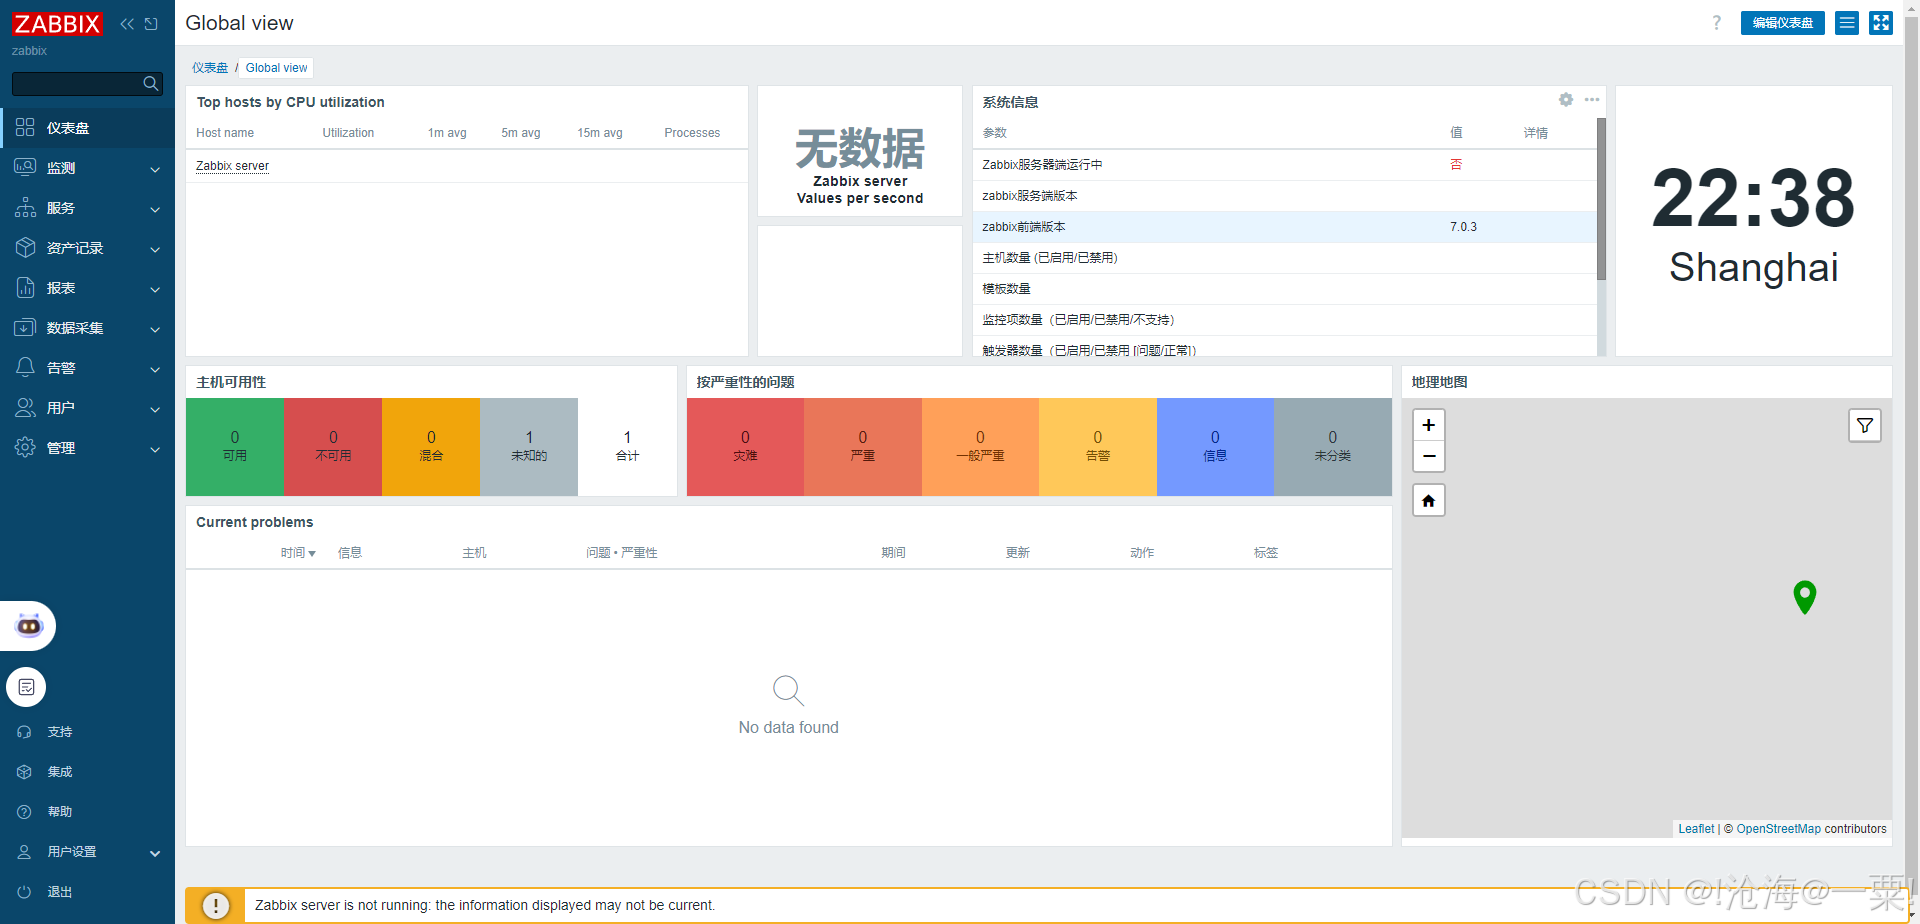Viewport: 1920px width, 924px height.
Task: Collapse the sidebar with double-arrow icon
Action: [127, 24]
